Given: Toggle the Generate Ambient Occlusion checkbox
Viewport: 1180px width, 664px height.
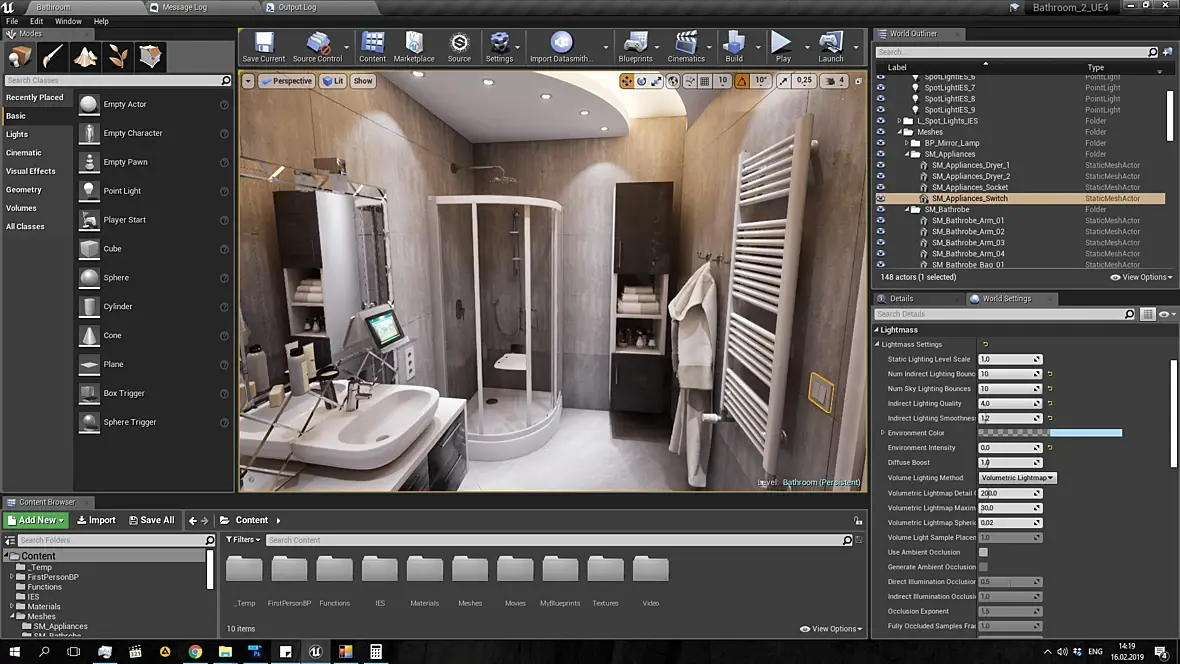Looking at the screenshot, I should [983, 567].
